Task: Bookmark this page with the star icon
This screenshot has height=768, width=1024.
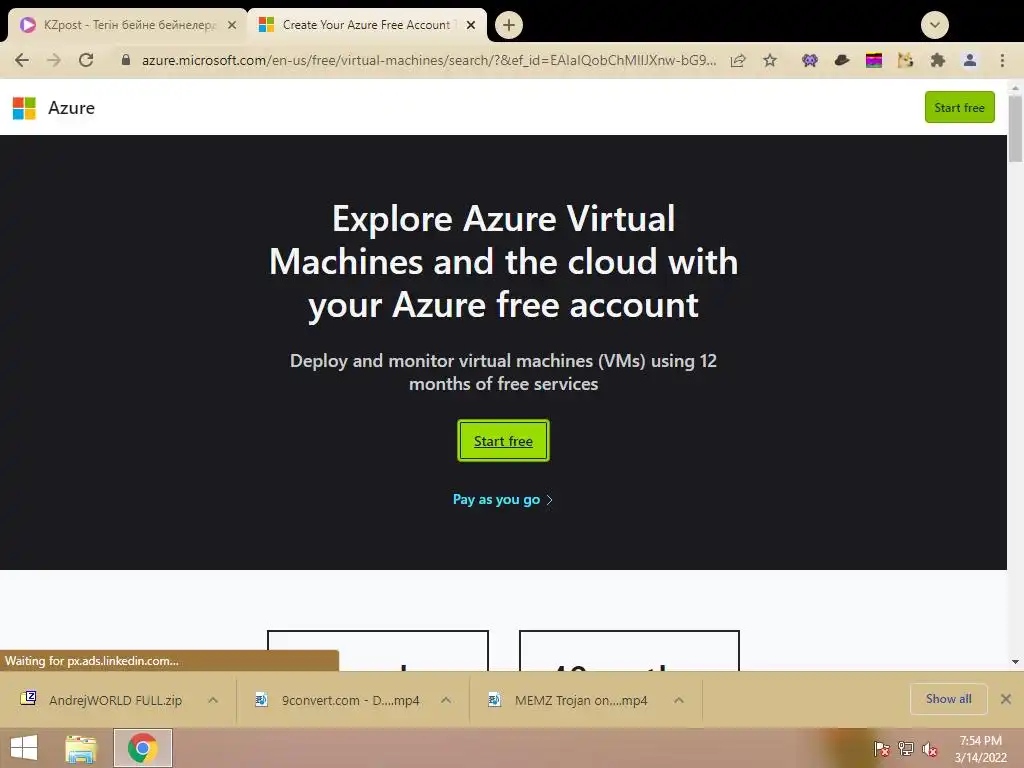Action: (x=770, y=61)
